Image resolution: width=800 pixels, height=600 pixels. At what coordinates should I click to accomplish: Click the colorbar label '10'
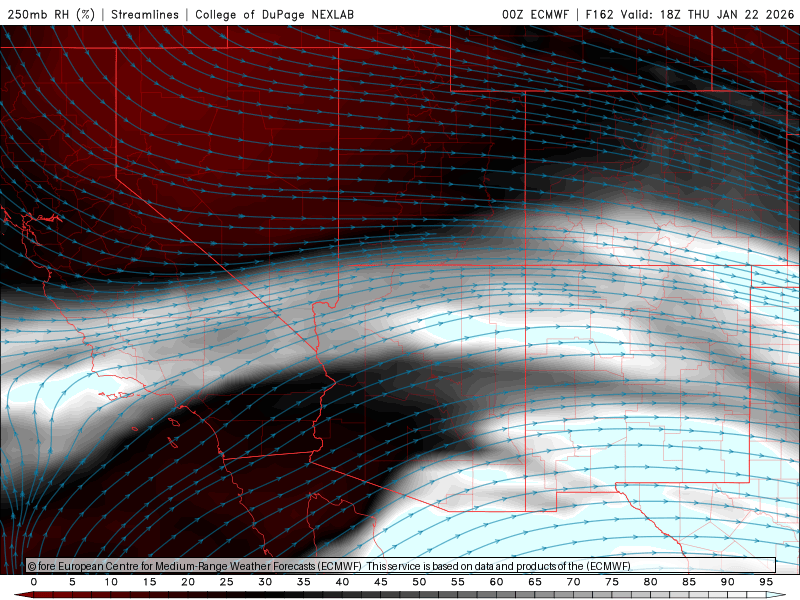[111, 582]
